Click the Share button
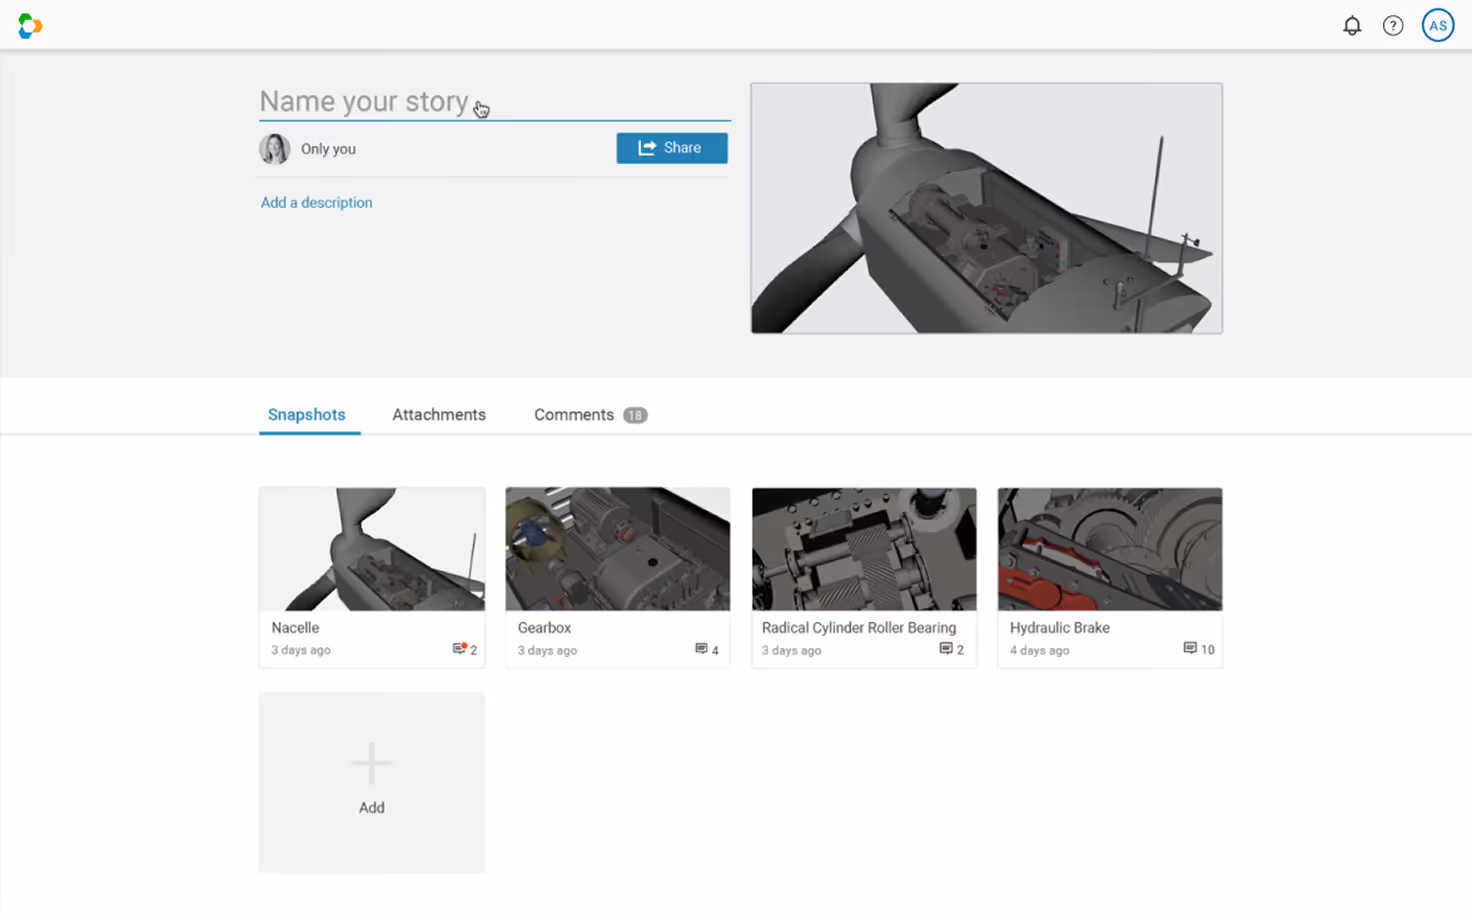Screen dimensions: 1472x920 pos(672,148)
